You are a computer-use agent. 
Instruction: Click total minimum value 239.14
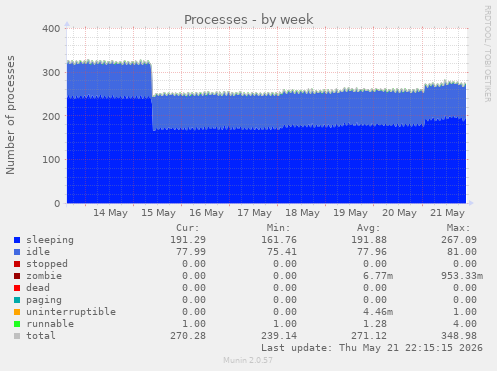(279, 336)
